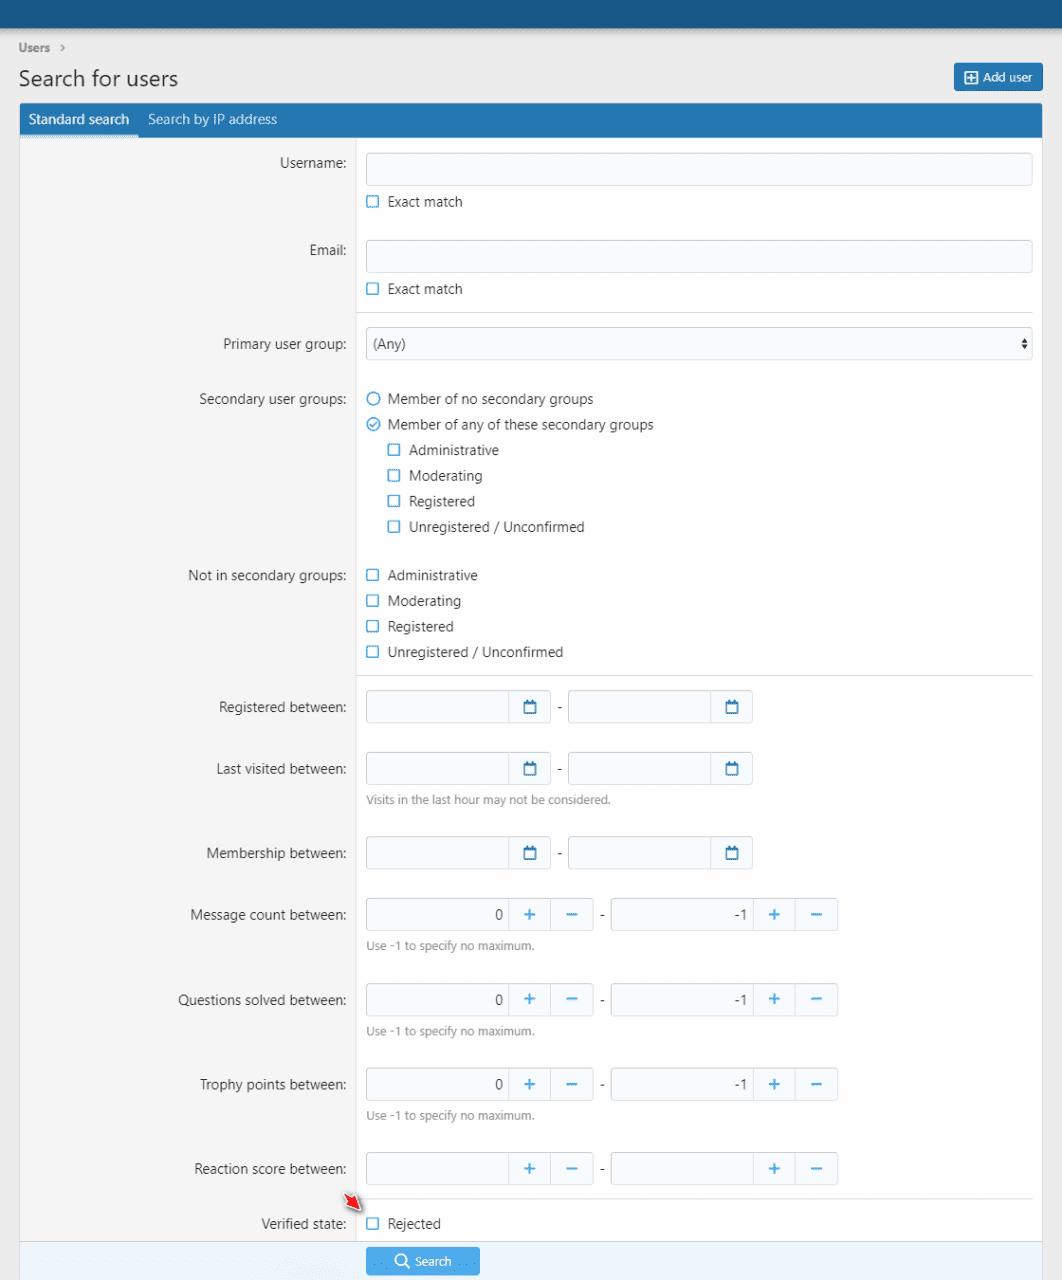Decrease maximum reaction score with minus

point(816,1169)
